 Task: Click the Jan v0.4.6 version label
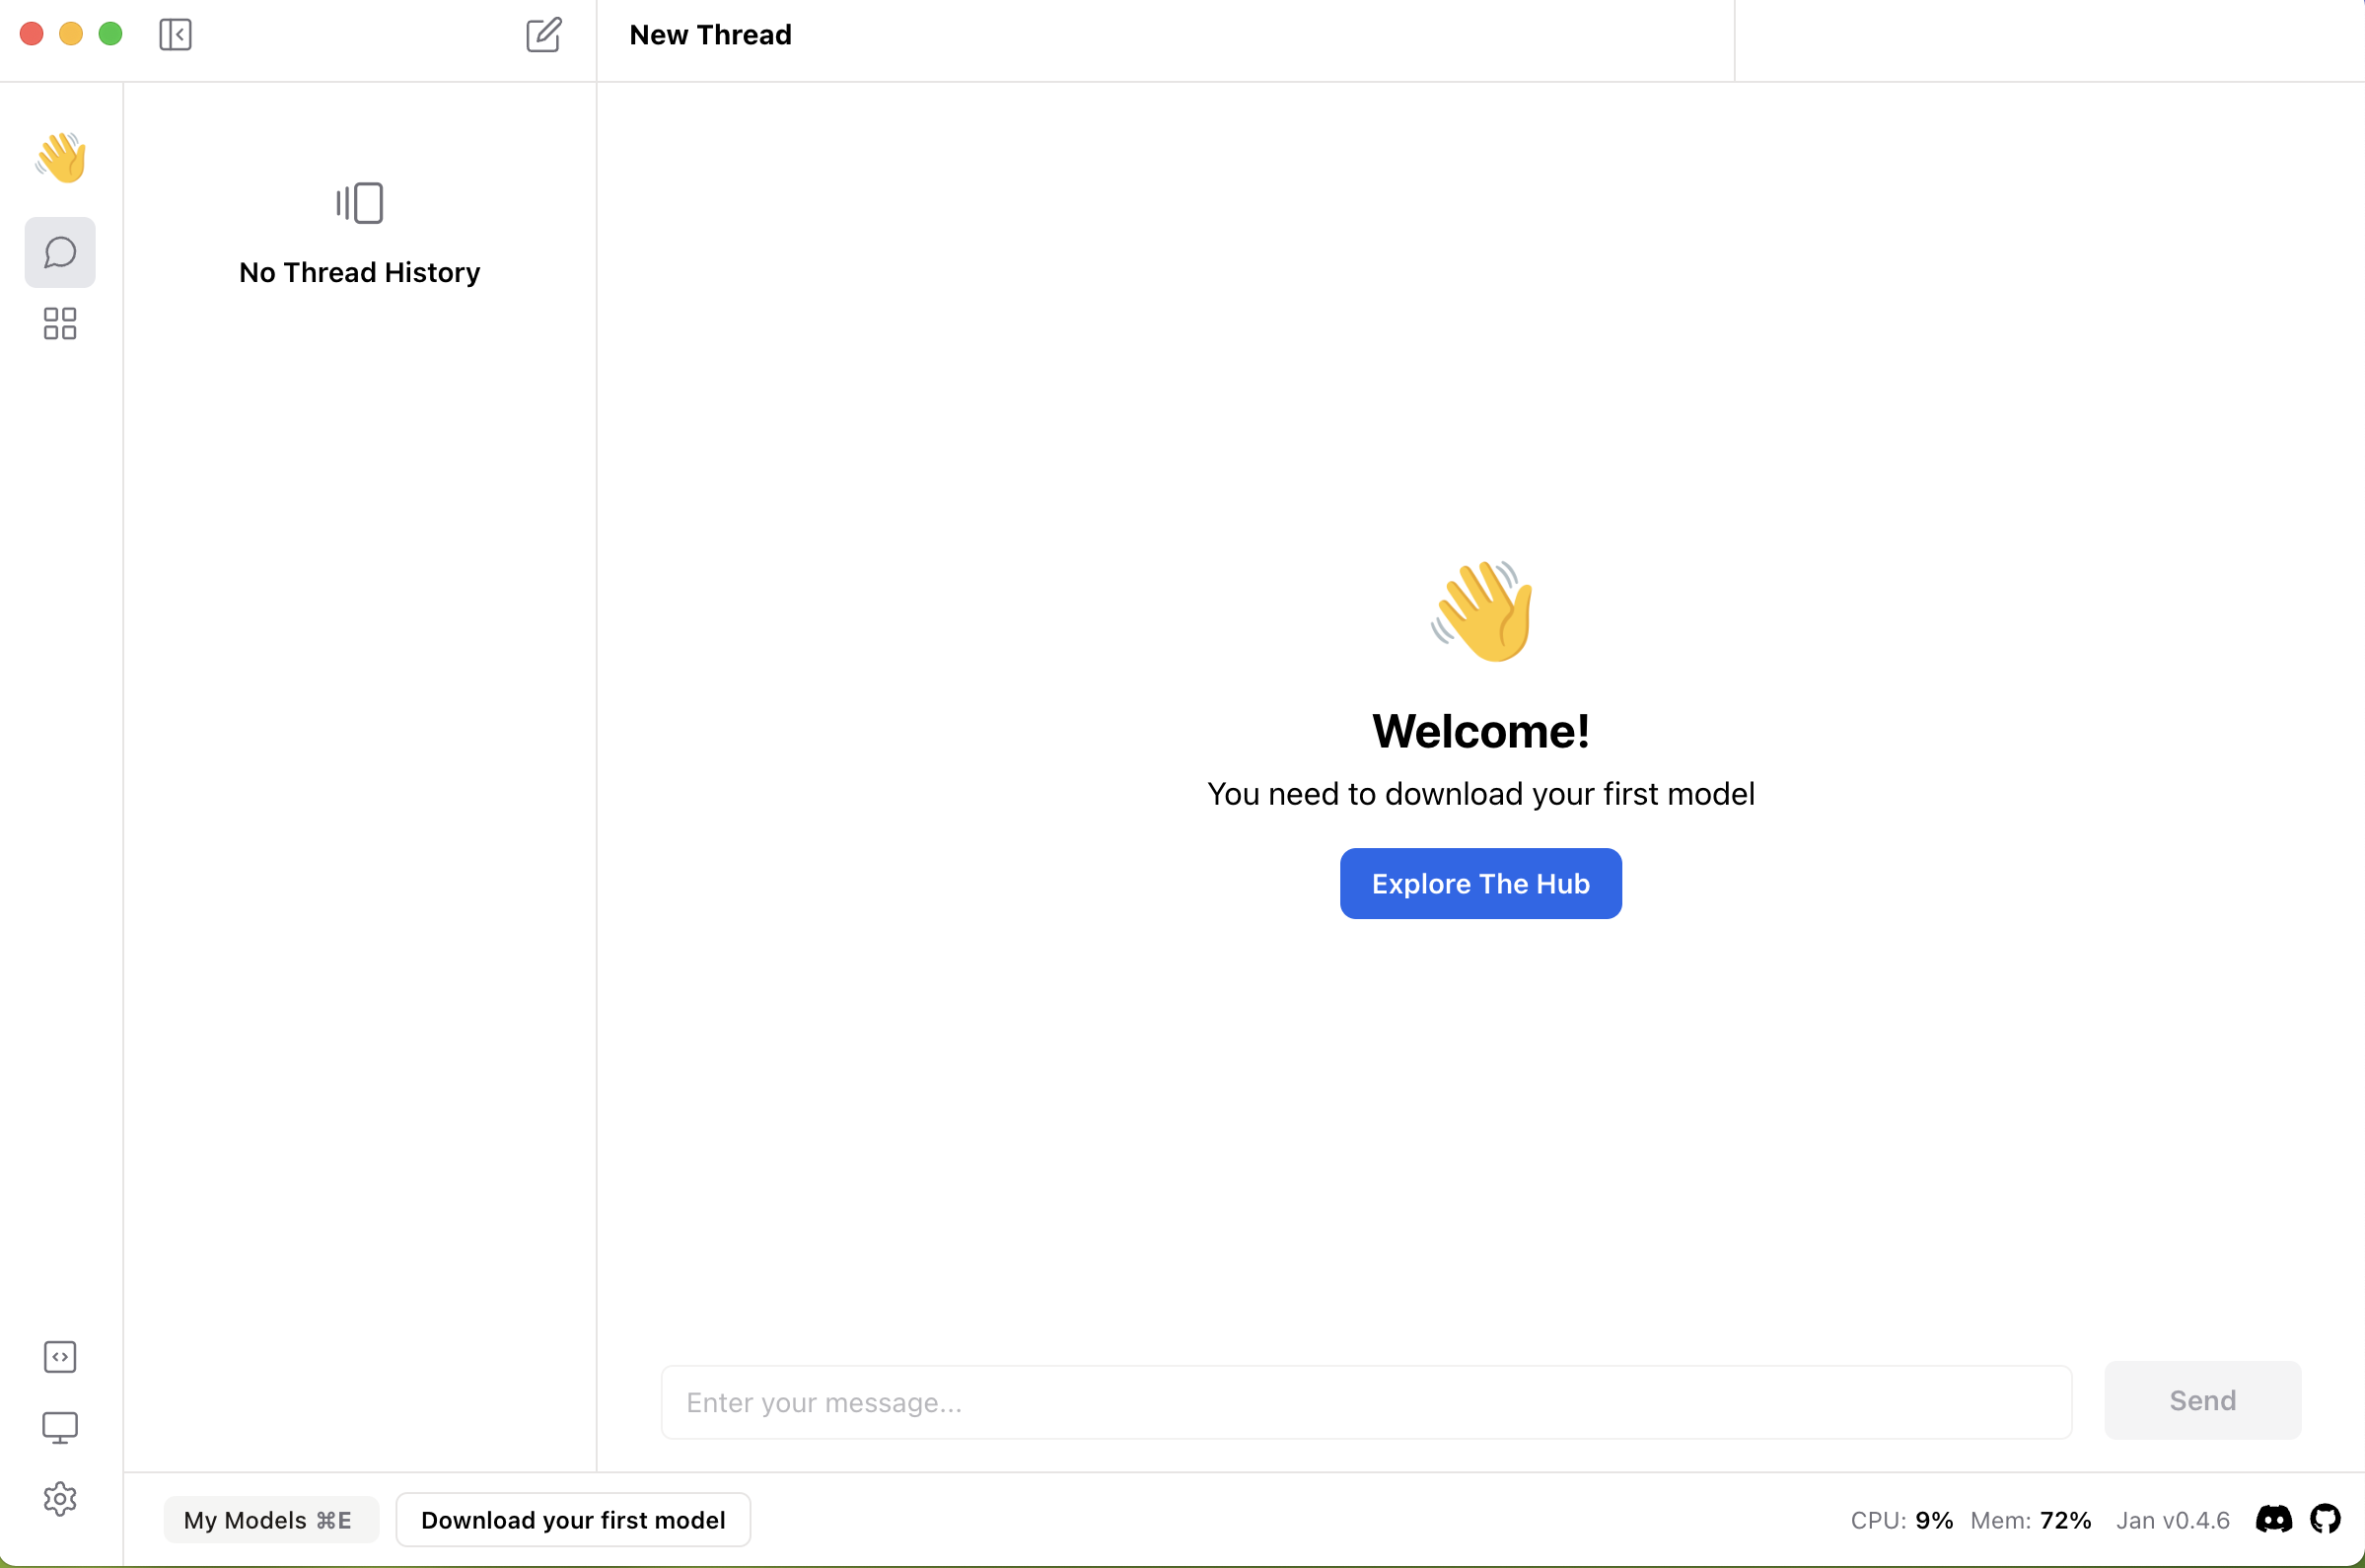(2172, 1520)
